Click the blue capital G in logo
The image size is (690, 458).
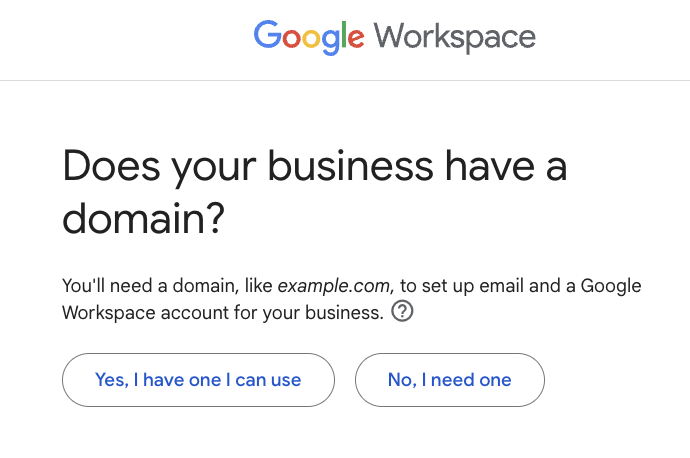[x=267, y=37]
